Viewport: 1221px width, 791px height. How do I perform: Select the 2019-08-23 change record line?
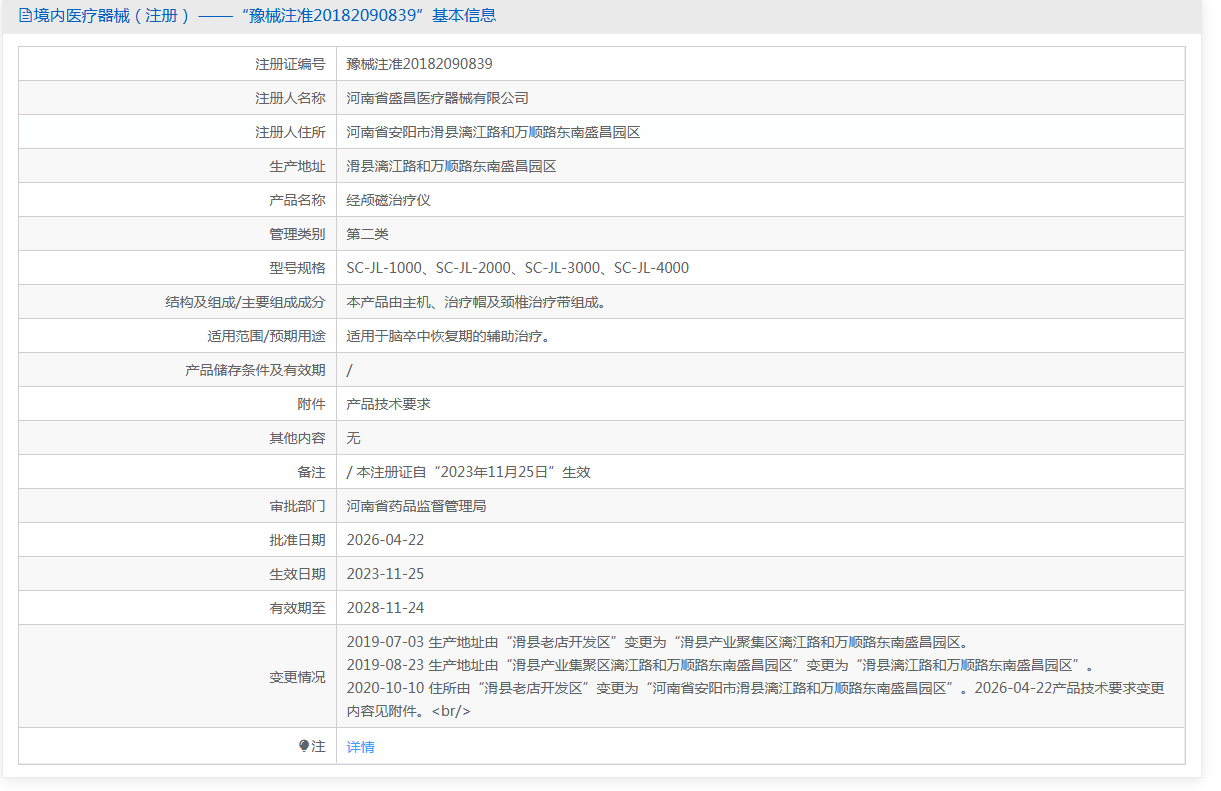[721, 665]
